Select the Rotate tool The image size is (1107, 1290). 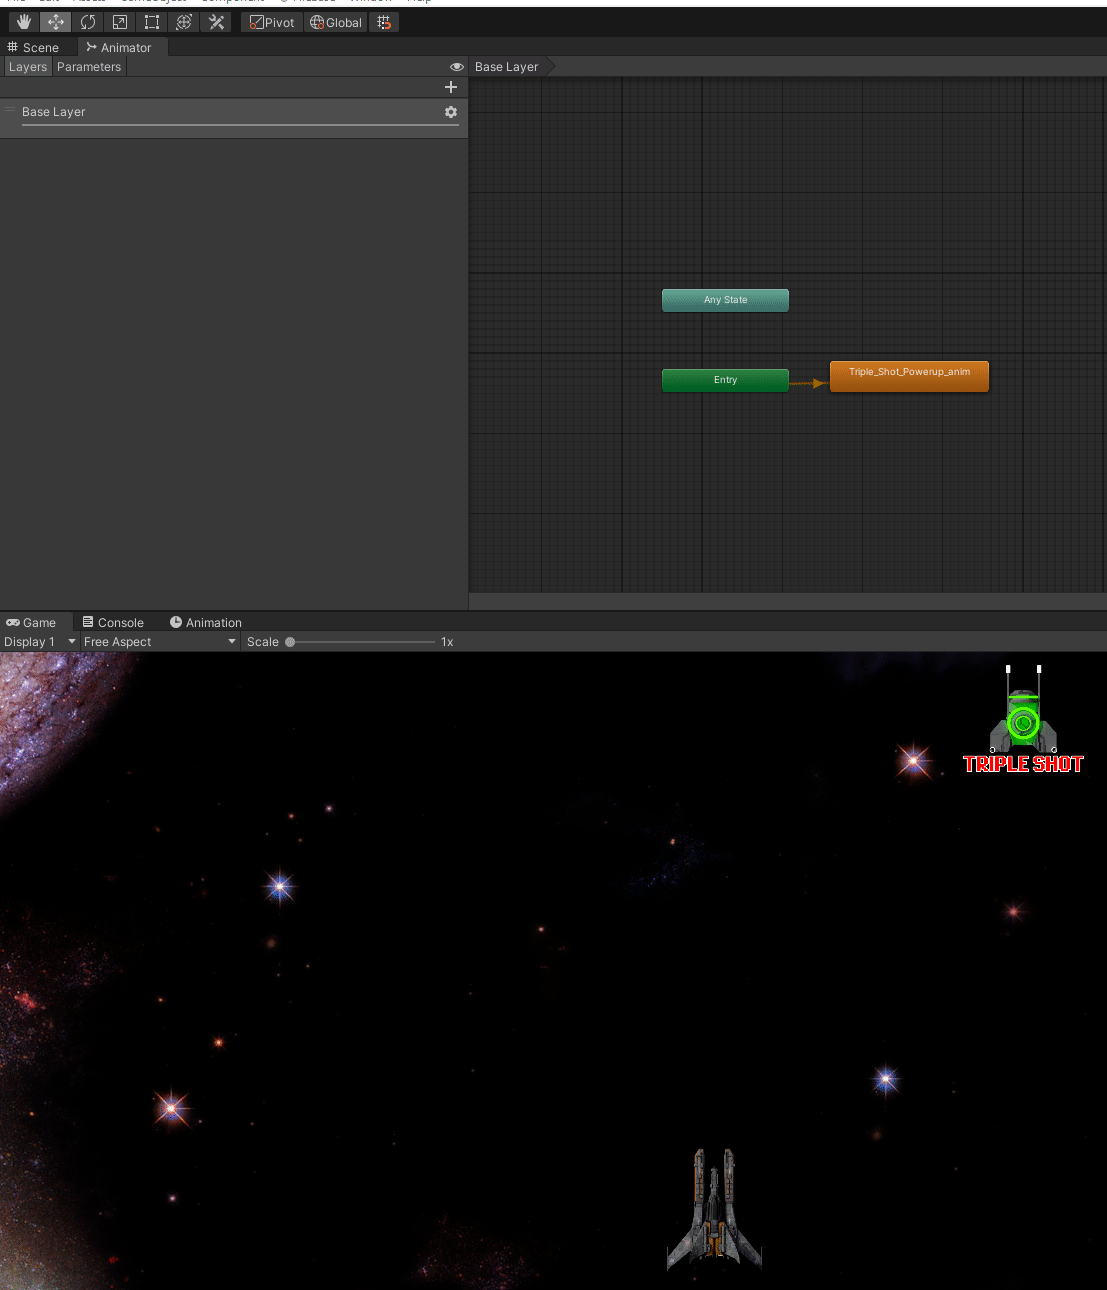click(88, 22)
